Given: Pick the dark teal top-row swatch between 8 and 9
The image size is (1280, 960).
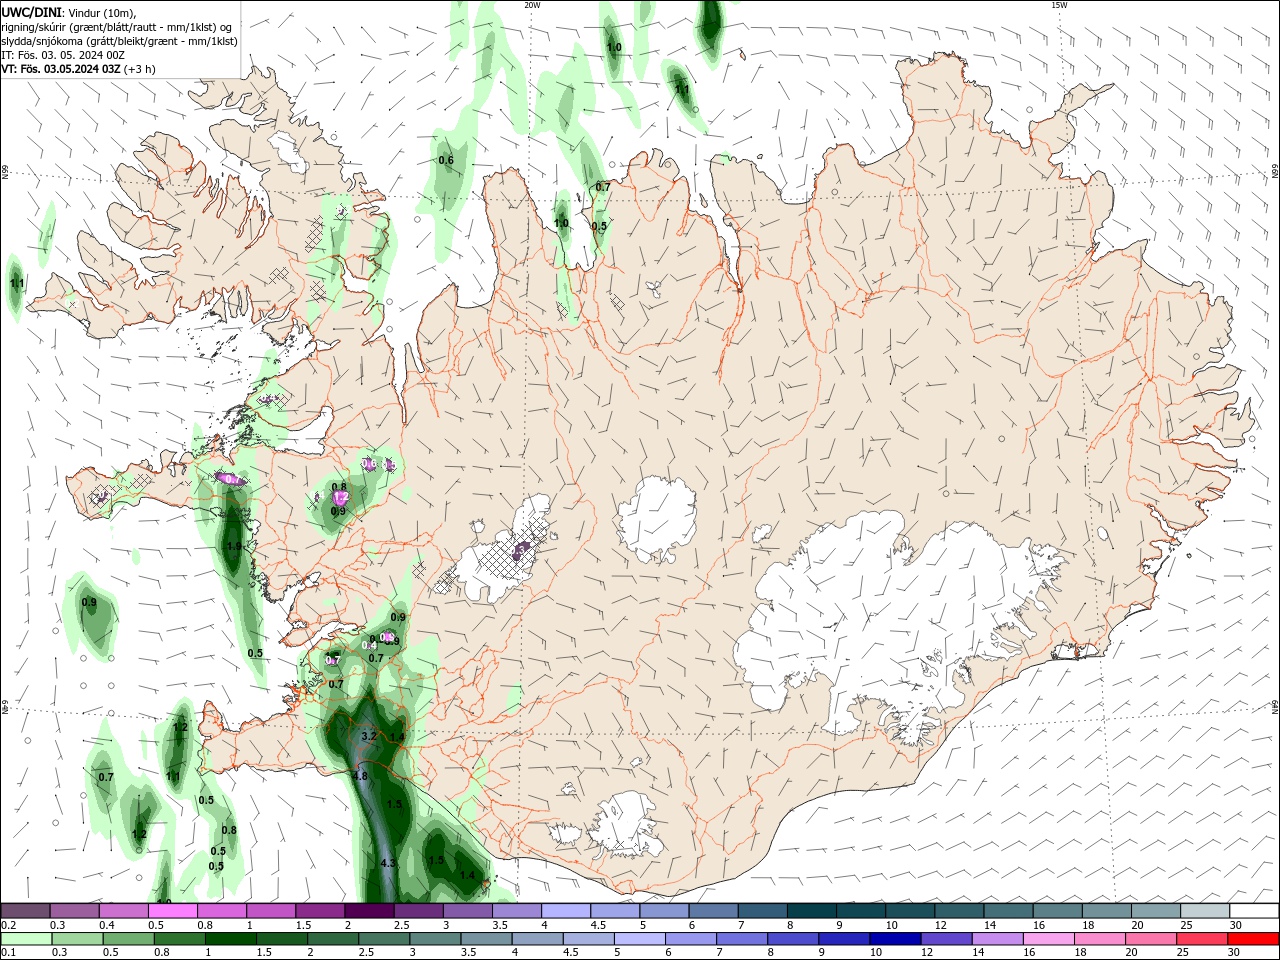Looking at the screenshot, I should [810, 911].
